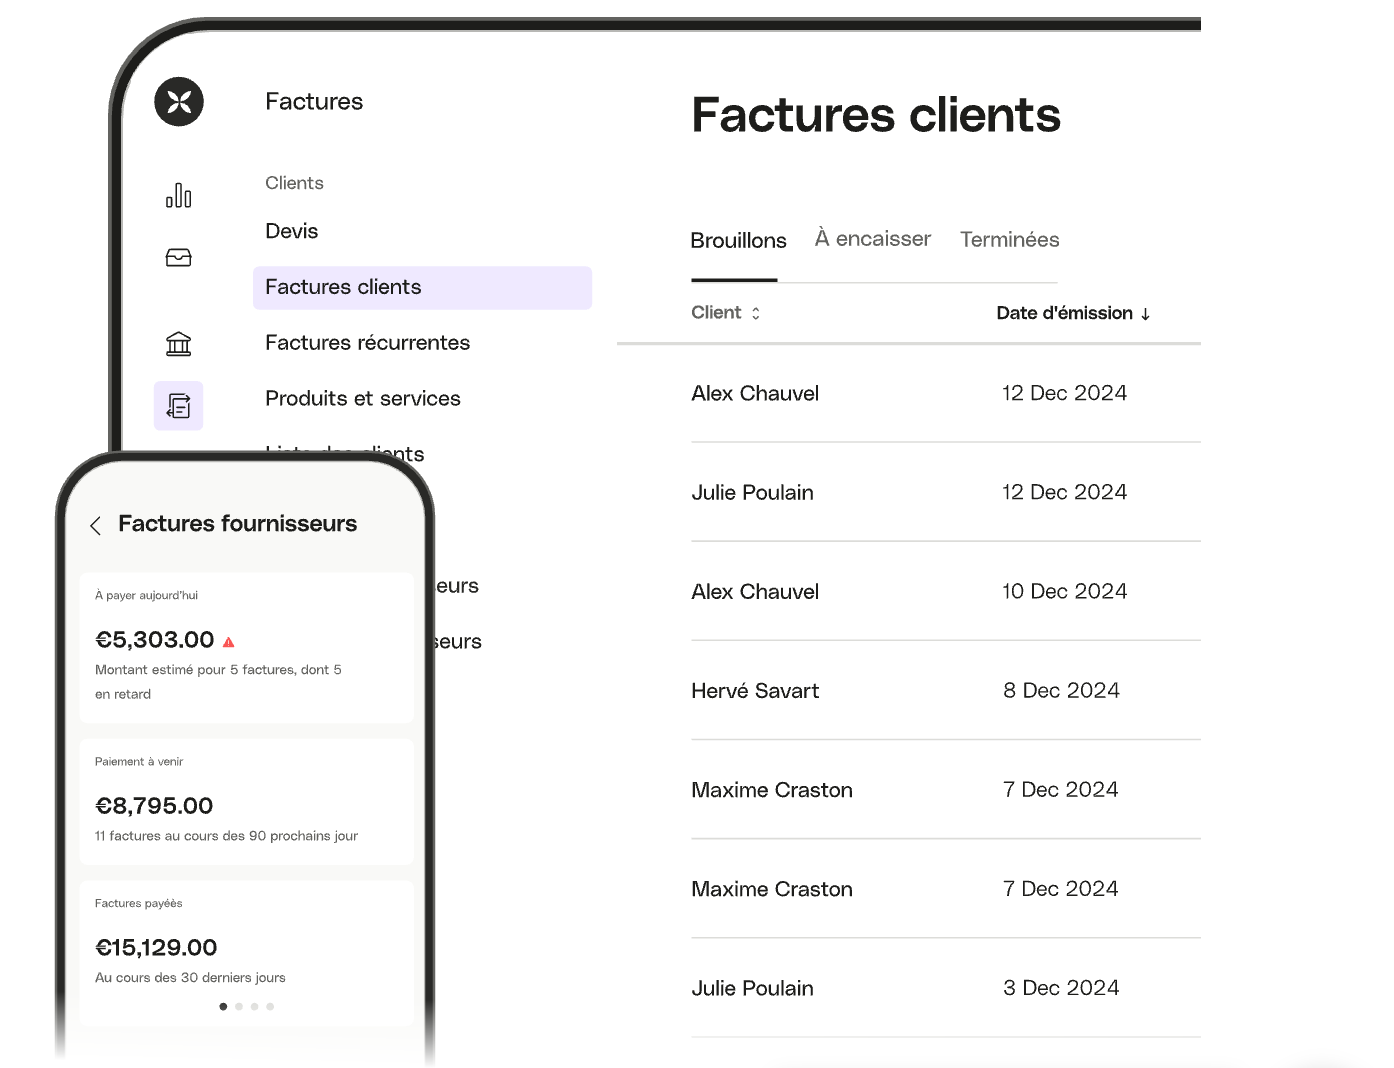
Task: Click the app logo icon
Action: click(179, 102)
